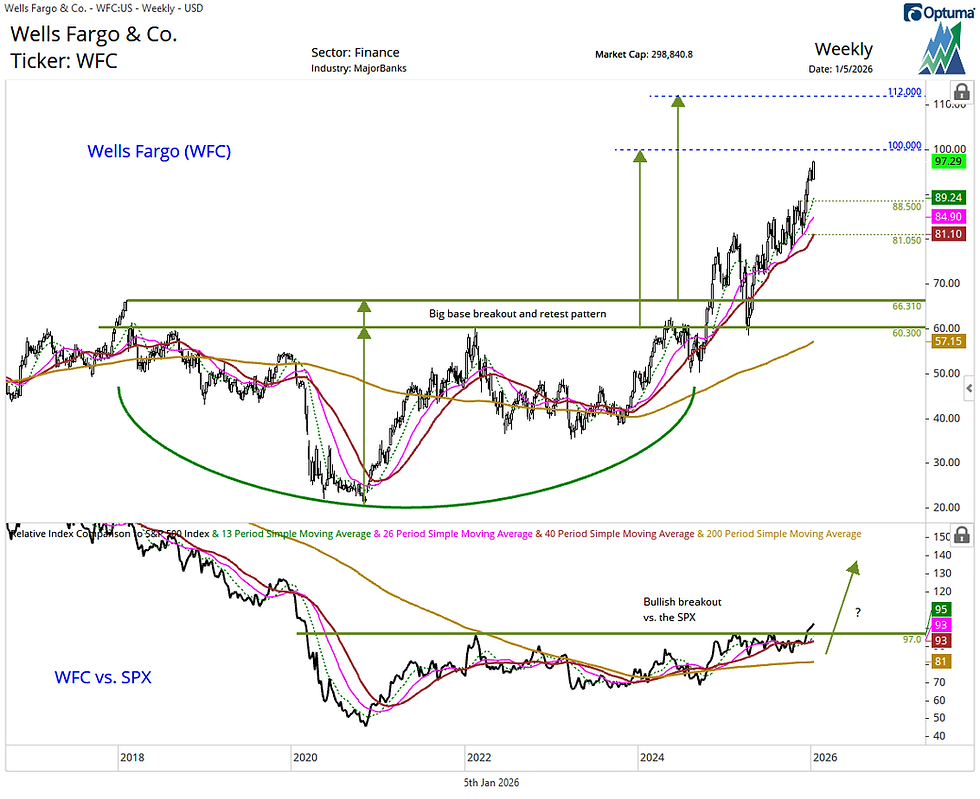Expand the side panel chevron
Viewport: 980px width, 799px height.
(x=969, y=388)
